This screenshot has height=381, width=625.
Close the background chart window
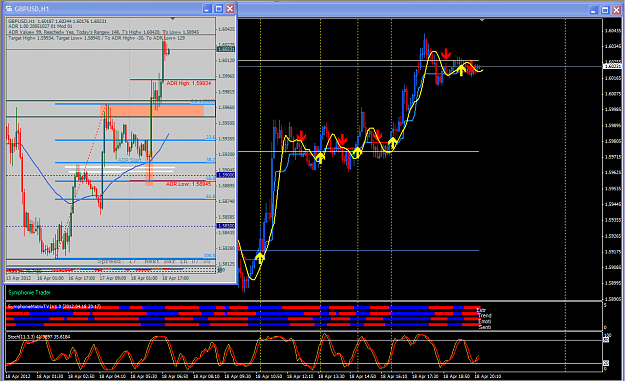(616, 10)
